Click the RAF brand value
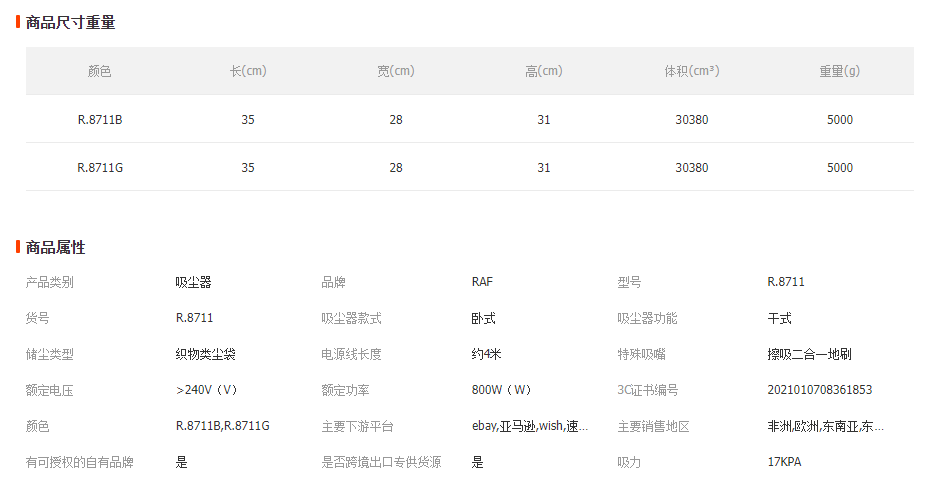937x489 pixels. coord(482,282)
